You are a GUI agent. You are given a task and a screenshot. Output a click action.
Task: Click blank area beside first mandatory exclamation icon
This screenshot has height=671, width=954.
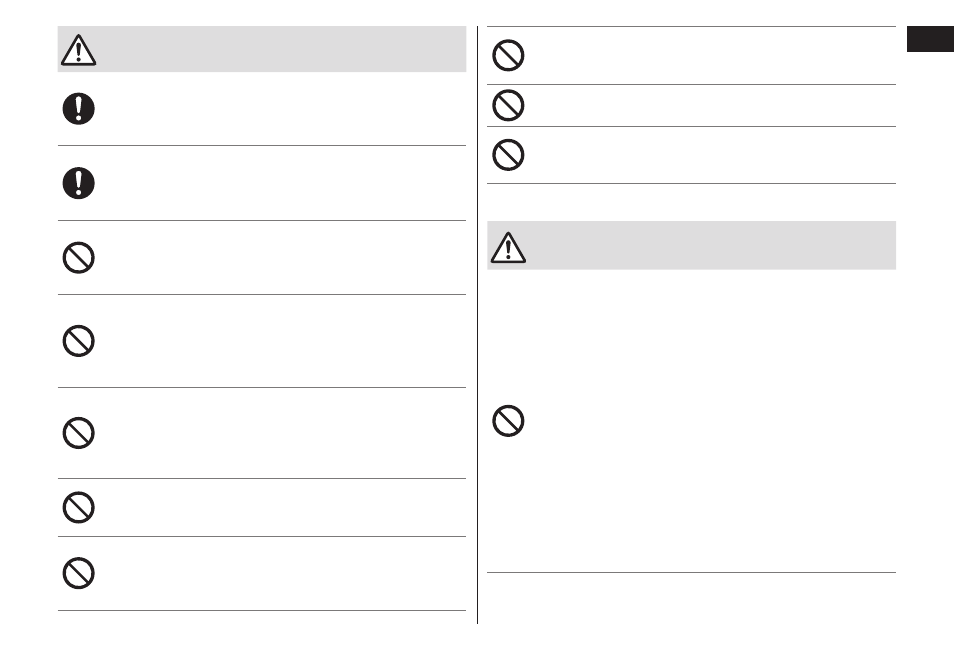coord(280,109)
